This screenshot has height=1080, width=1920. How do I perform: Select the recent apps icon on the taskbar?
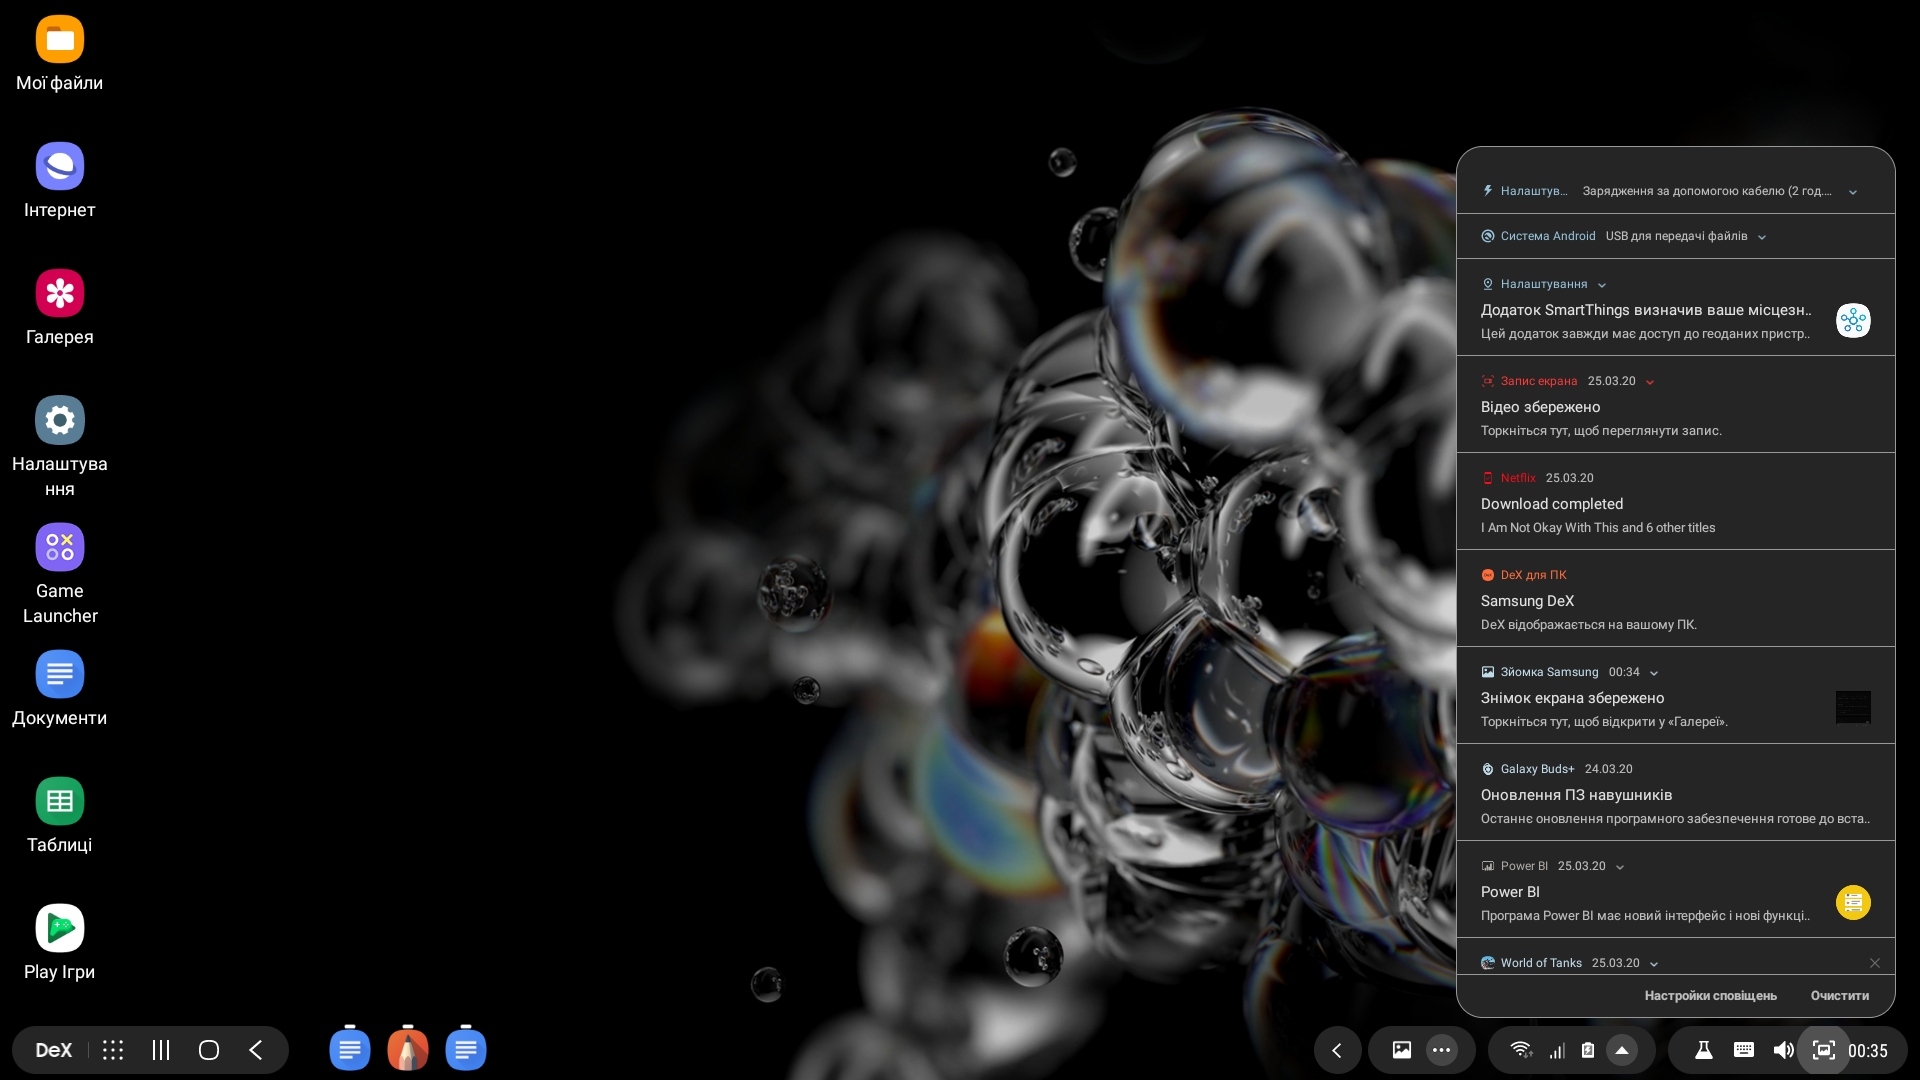point(160,1050)
